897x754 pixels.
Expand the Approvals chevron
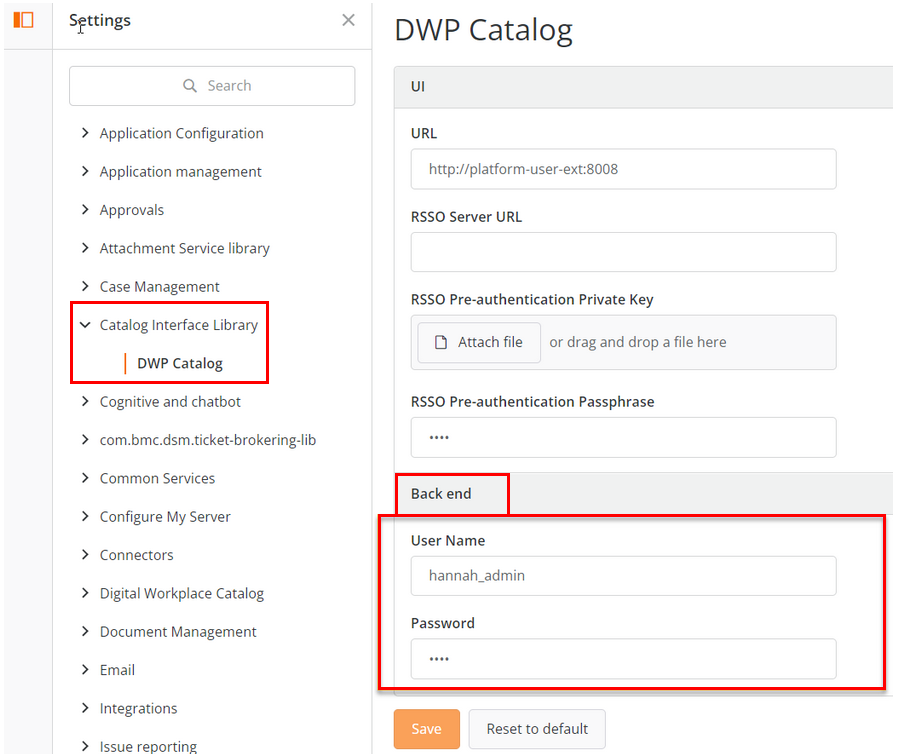pos(85,210)
